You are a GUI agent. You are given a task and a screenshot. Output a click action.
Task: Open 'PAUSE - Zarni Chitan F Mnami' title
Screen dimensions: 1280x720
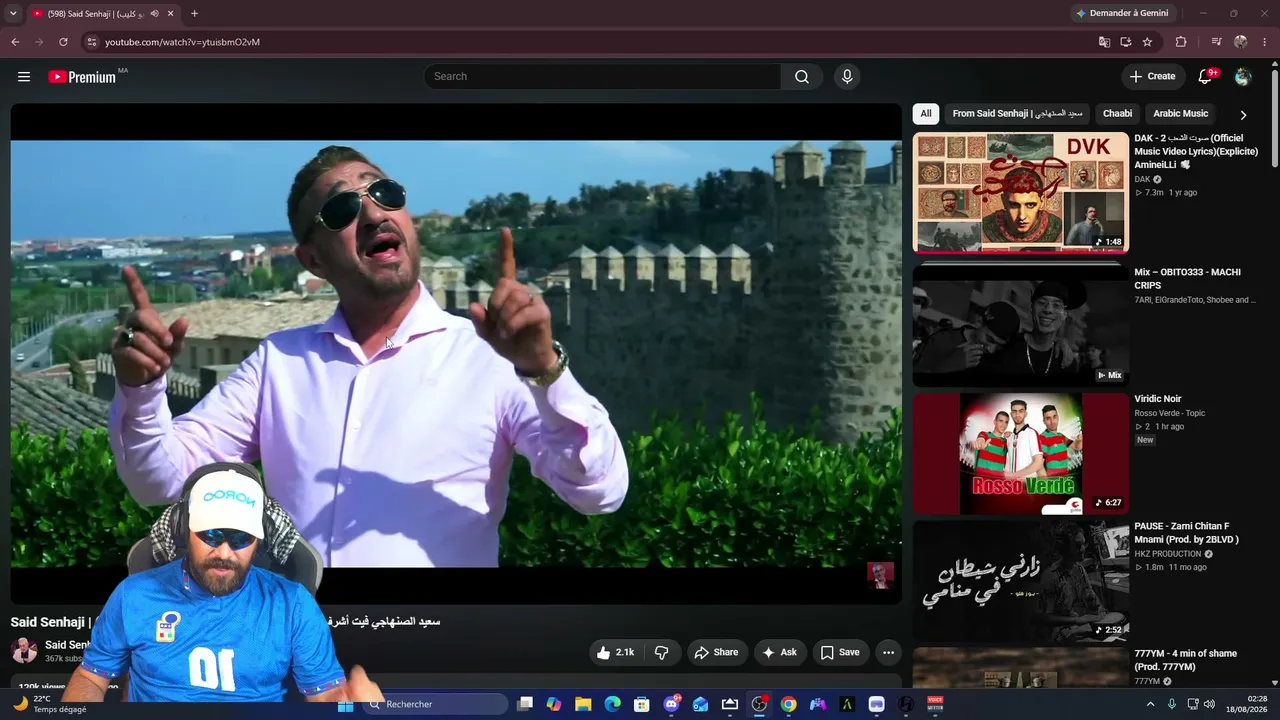click(1186, 533)
